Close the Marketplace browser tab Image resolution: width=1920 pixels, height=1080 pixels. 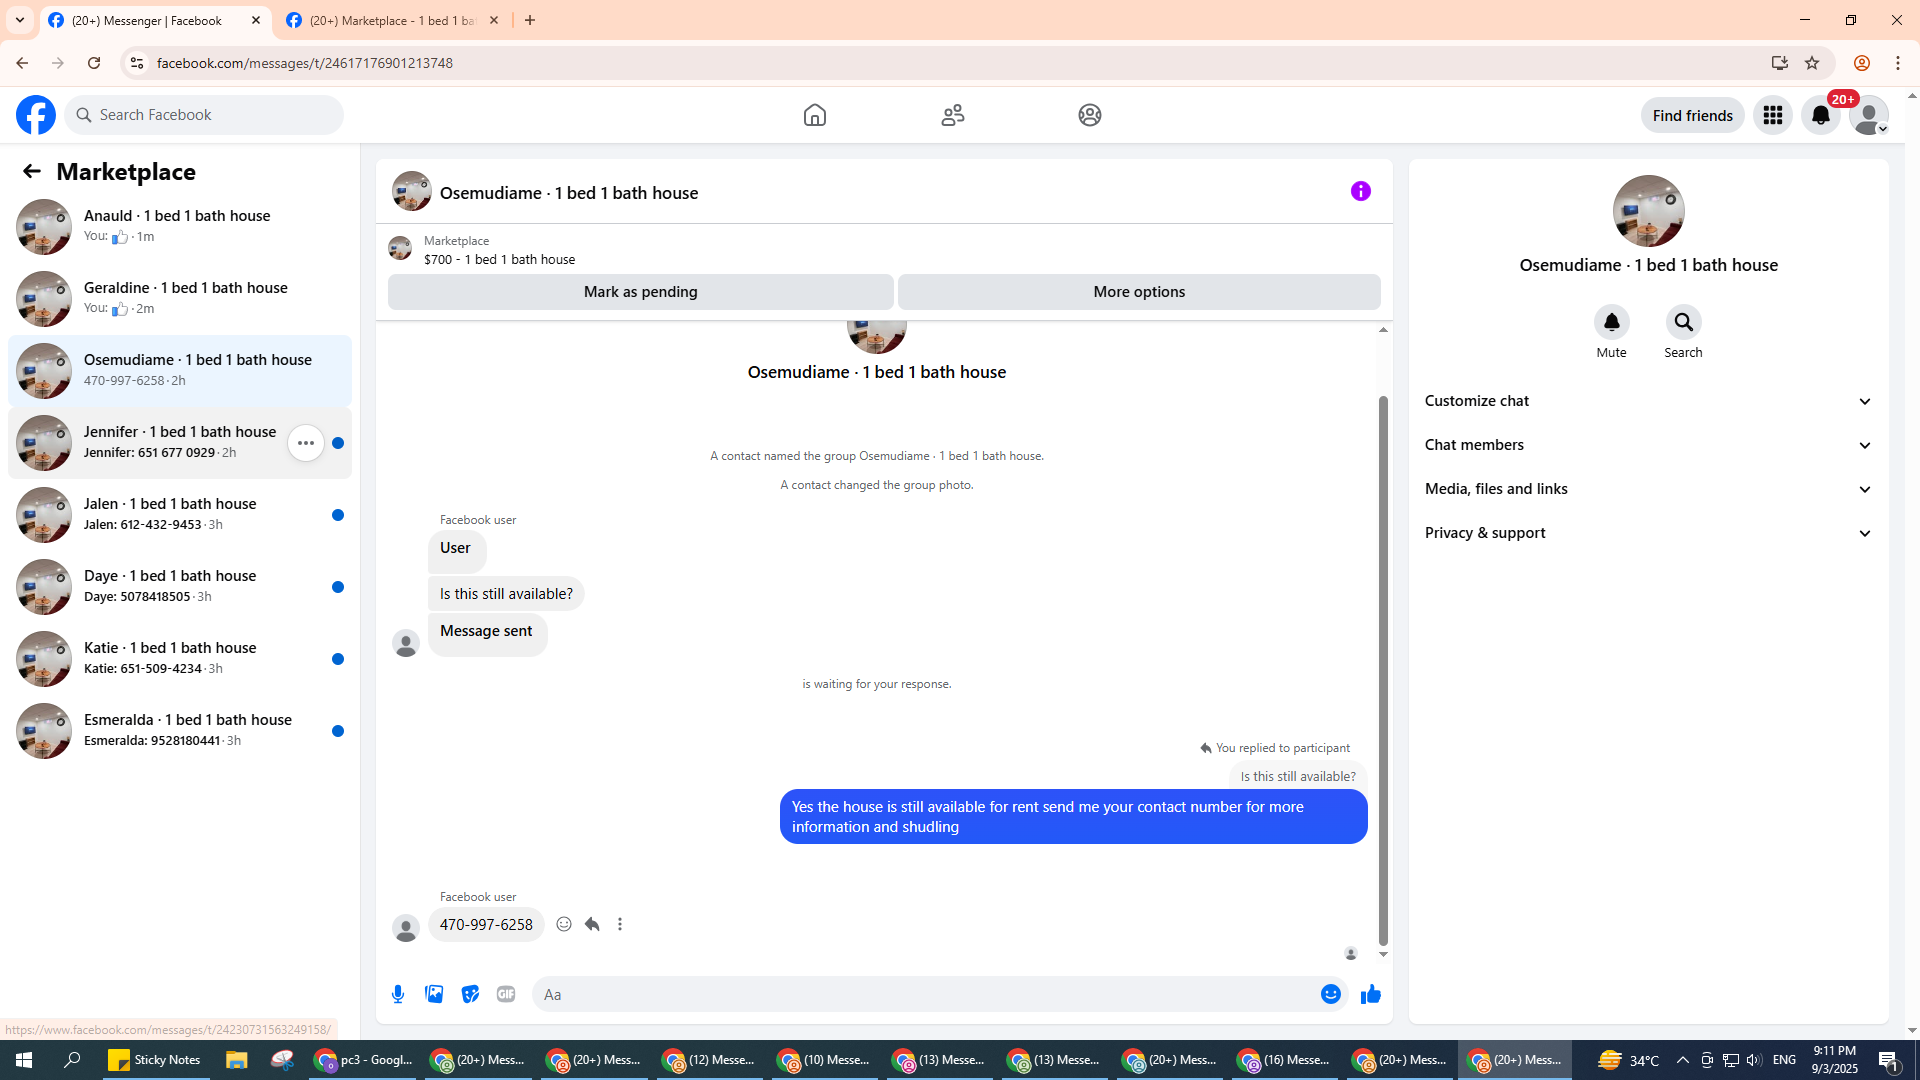point(494,20)
